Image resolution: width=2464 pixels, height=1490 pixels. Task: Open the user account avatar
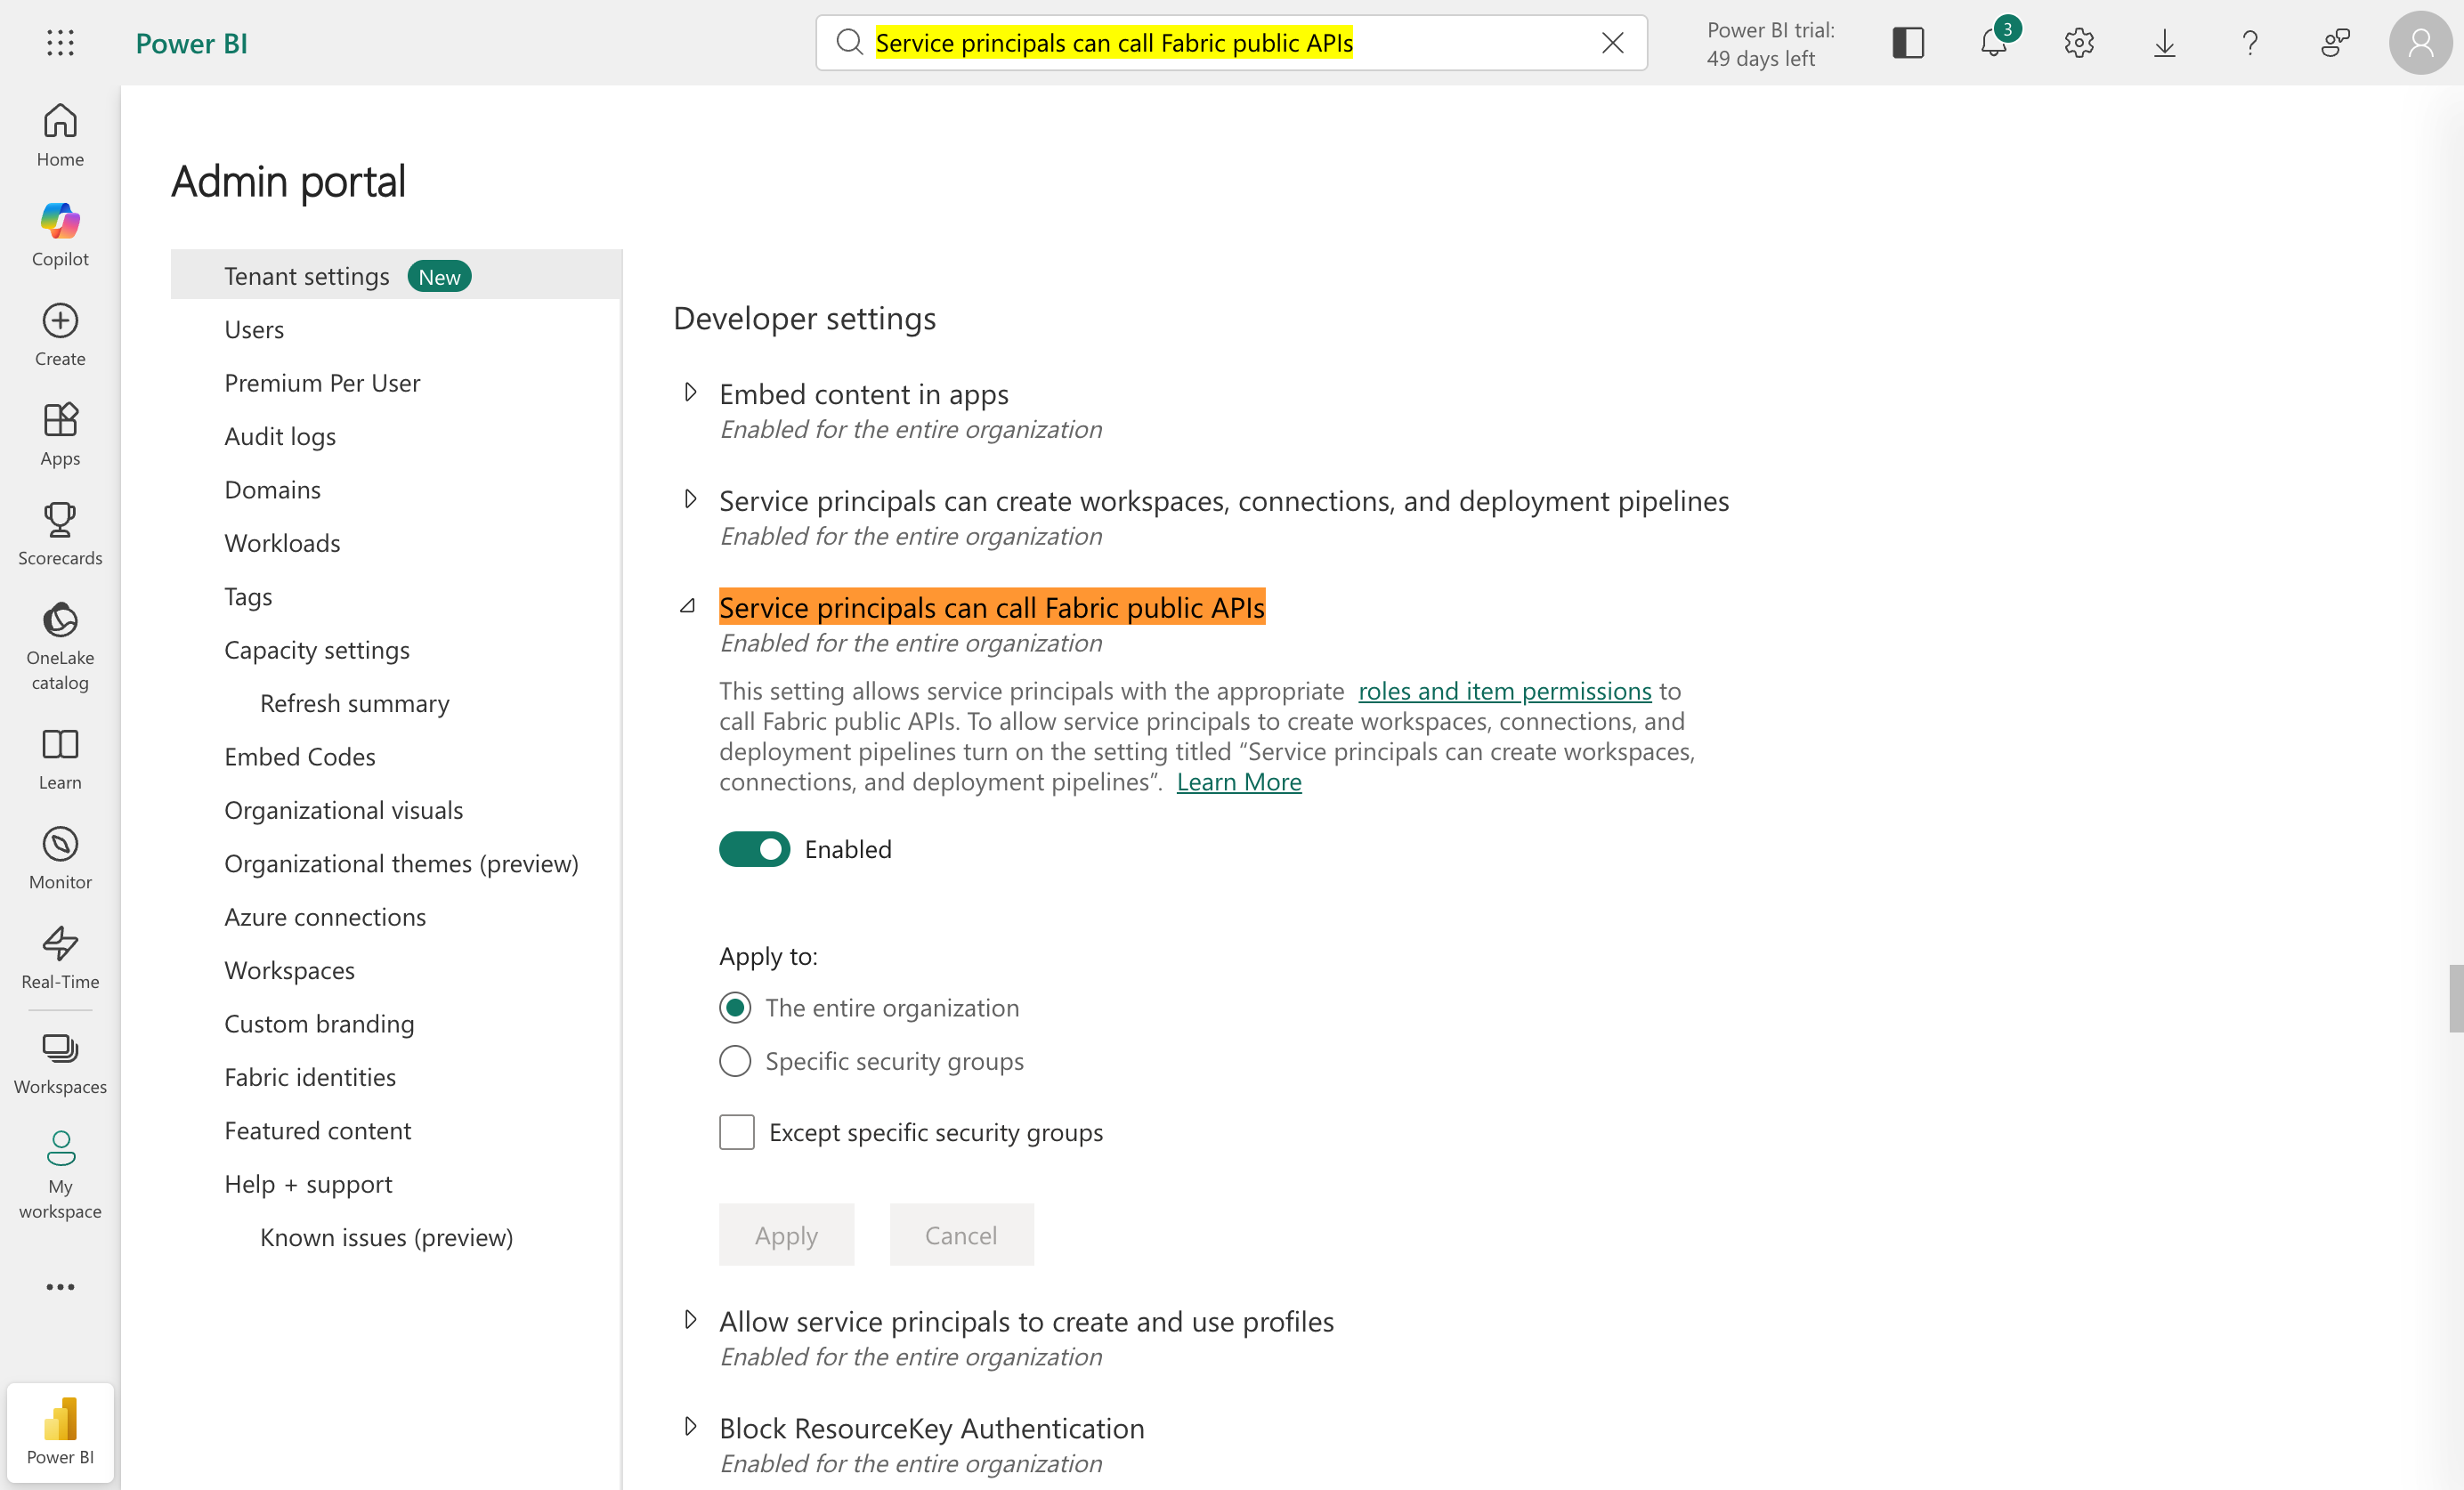coord(2420,43)
